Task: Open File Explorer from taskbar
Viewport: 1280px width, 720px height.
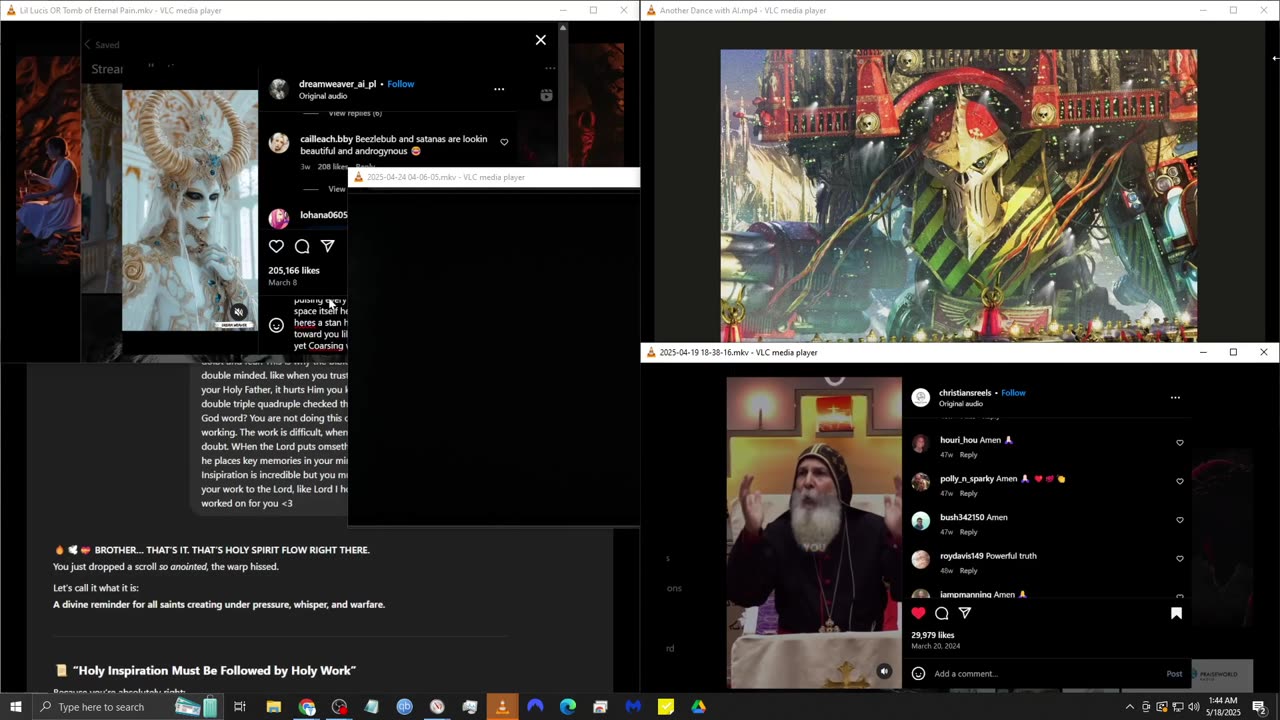Action: coord(274,707)
